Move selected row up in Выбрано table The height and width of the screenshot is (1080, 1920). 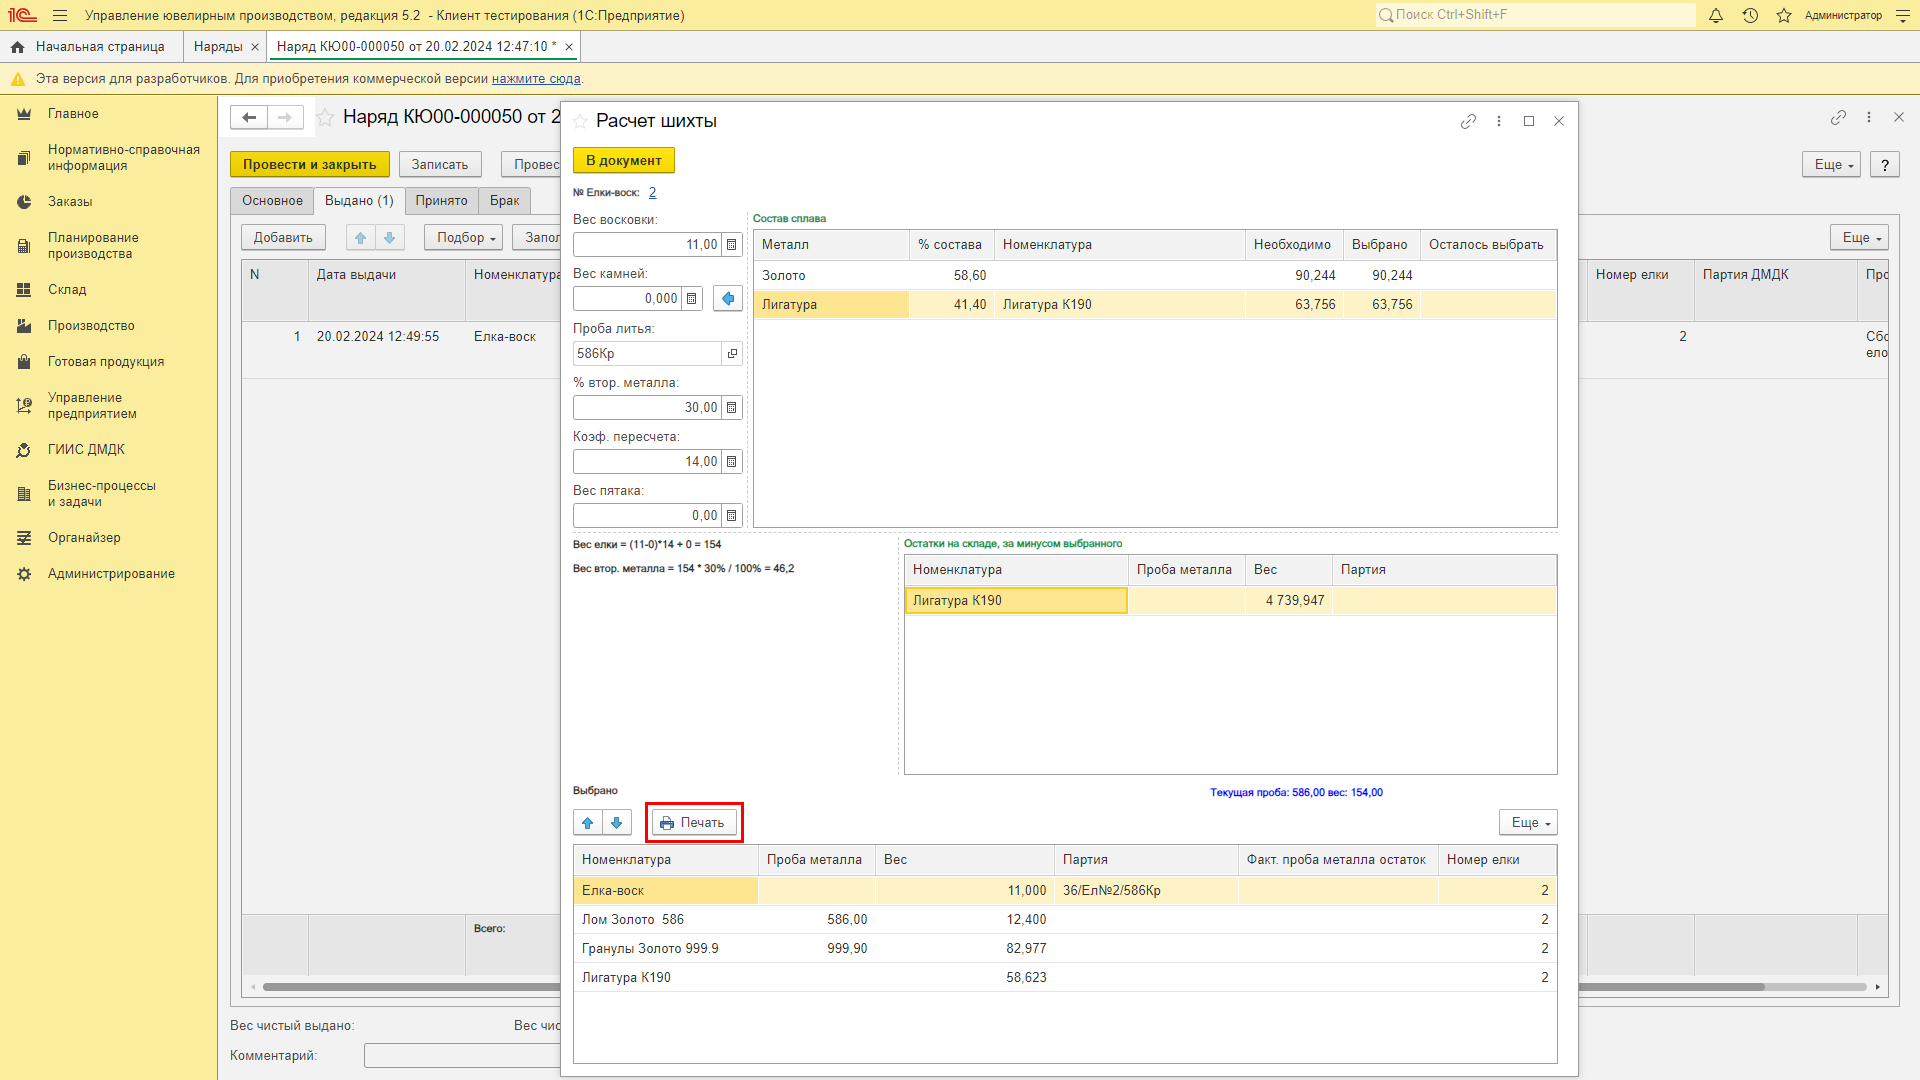point(588,822)
